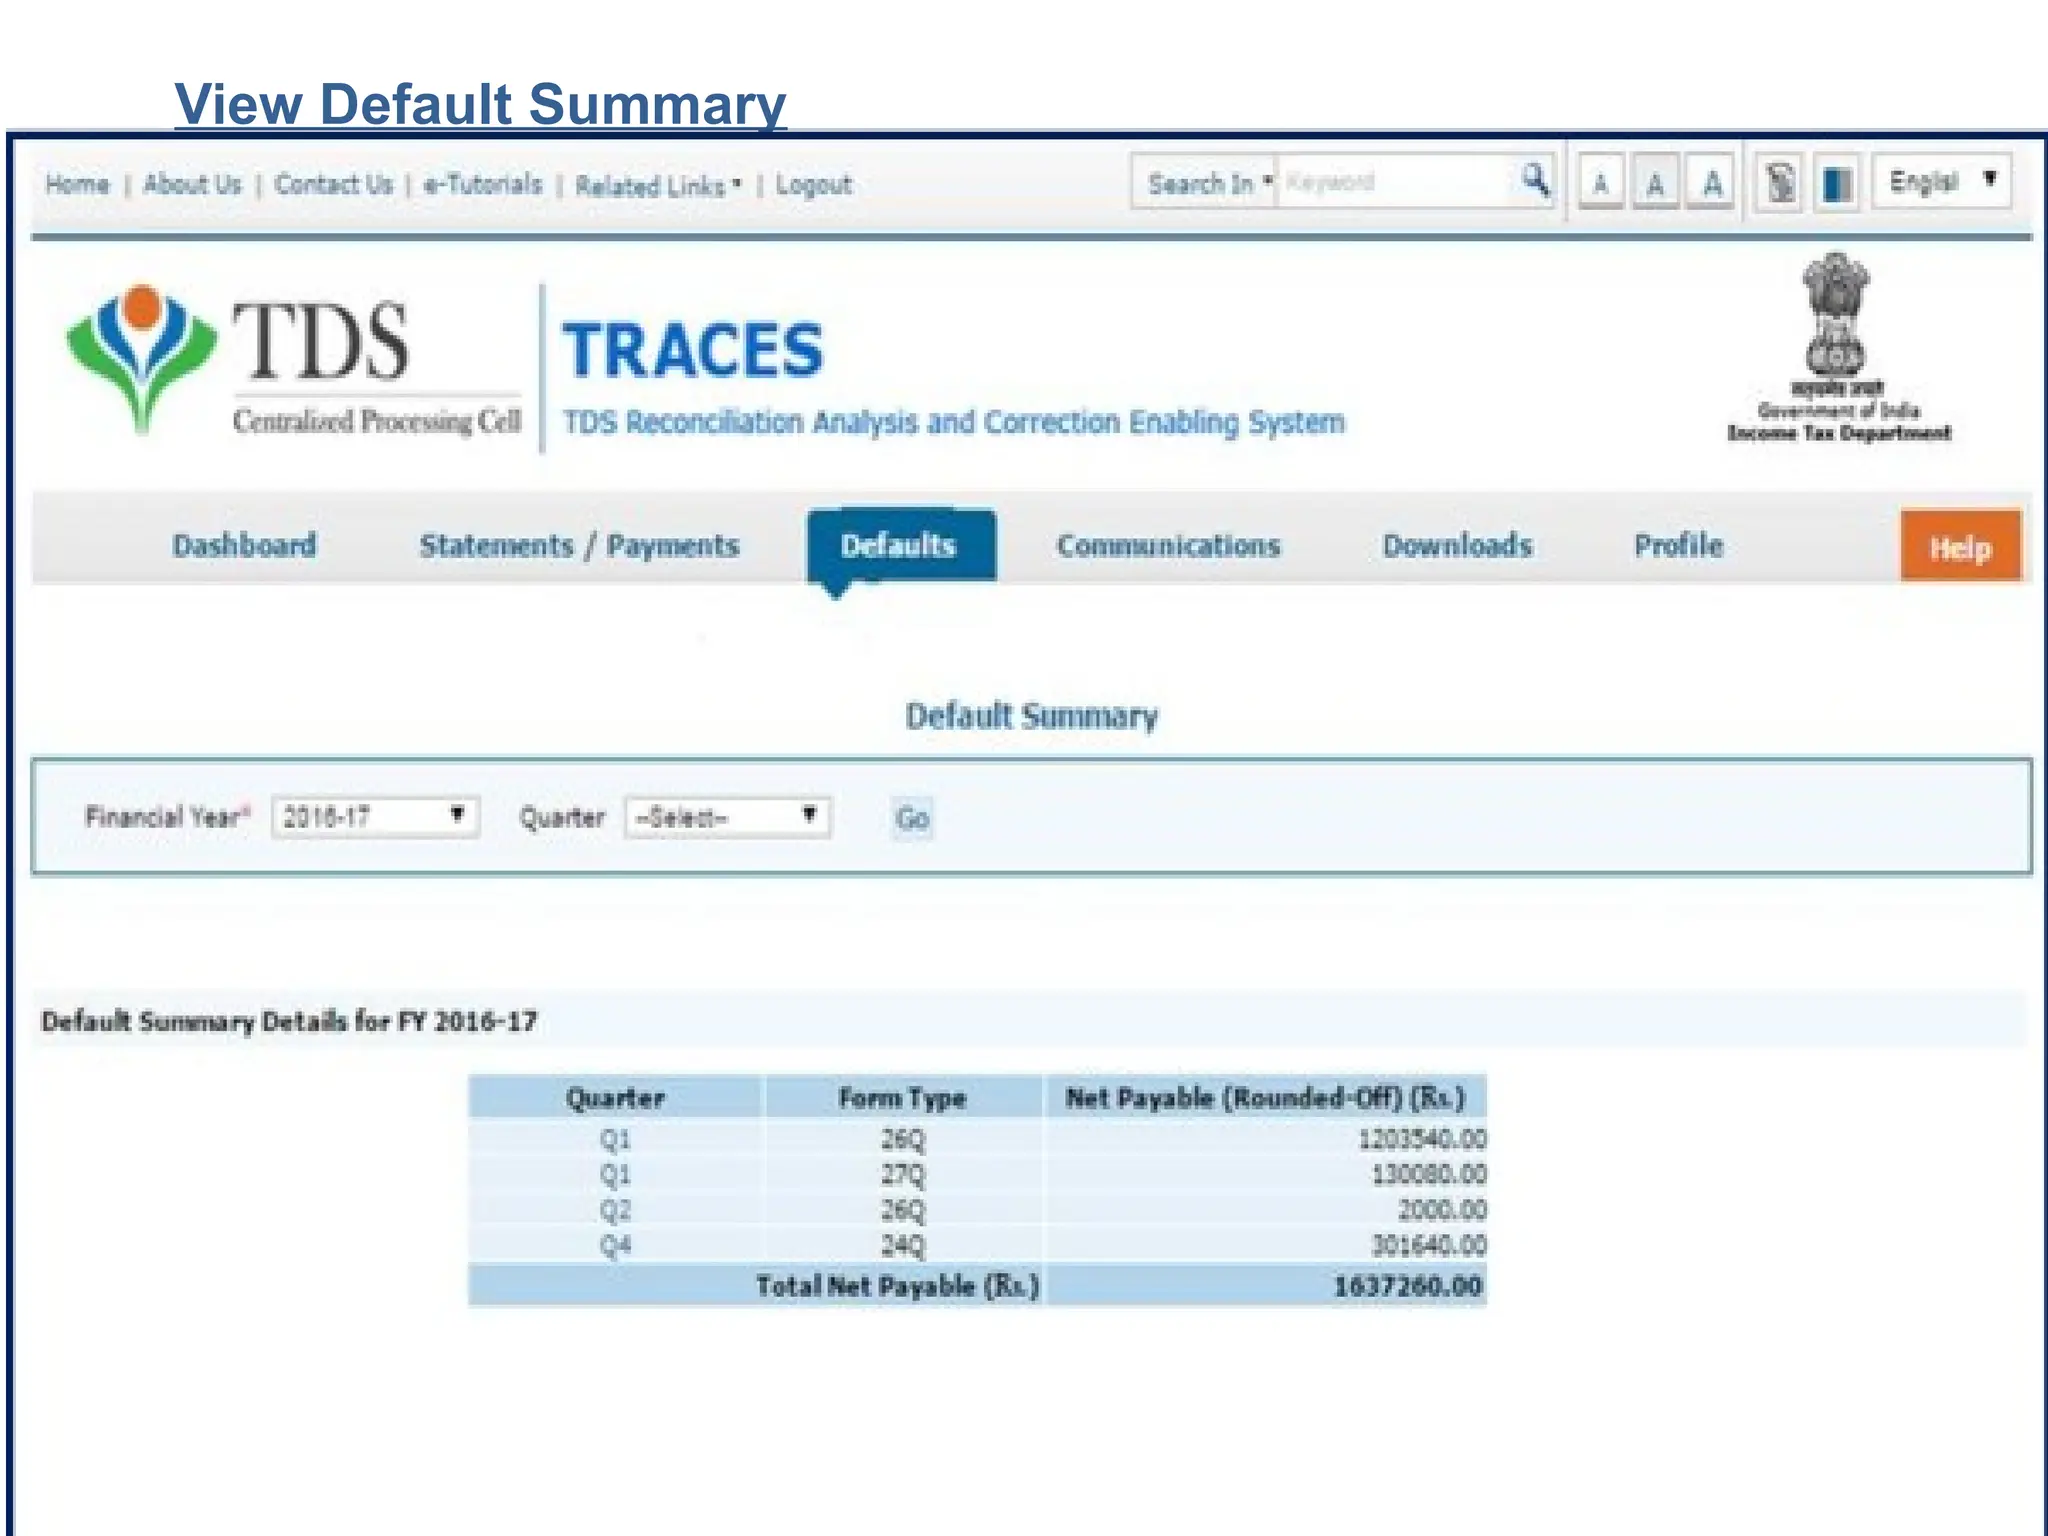Select the medium font size A icon
This screenshot has height=1536, width=2048.
pos(1656,183)
